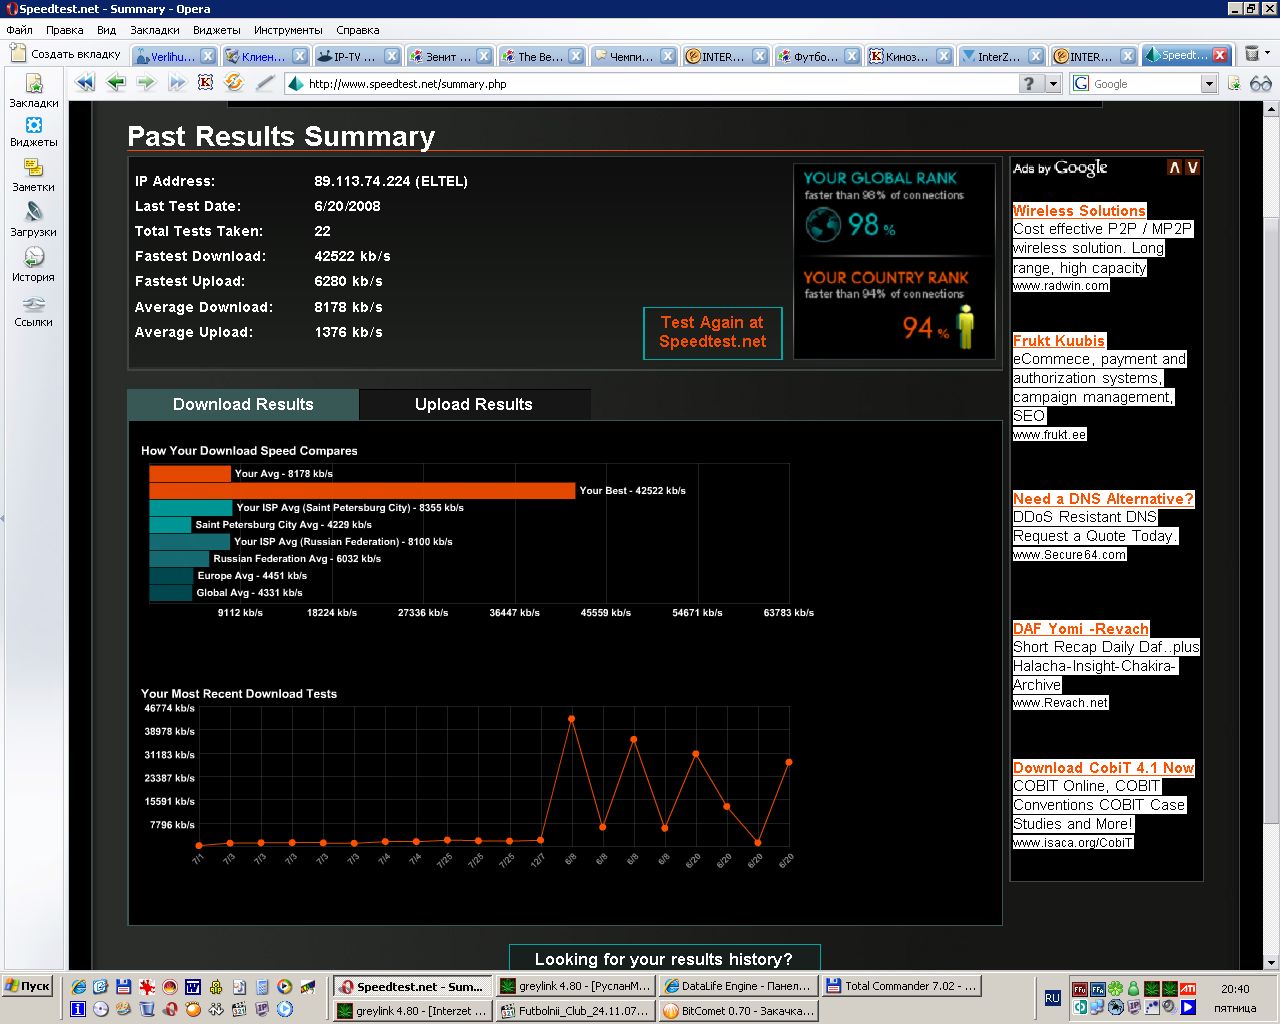Image resolution: width=1280 pixels, height=1024 pixels.
Task: Close the Verlihu tab
Action: [207, 56]
